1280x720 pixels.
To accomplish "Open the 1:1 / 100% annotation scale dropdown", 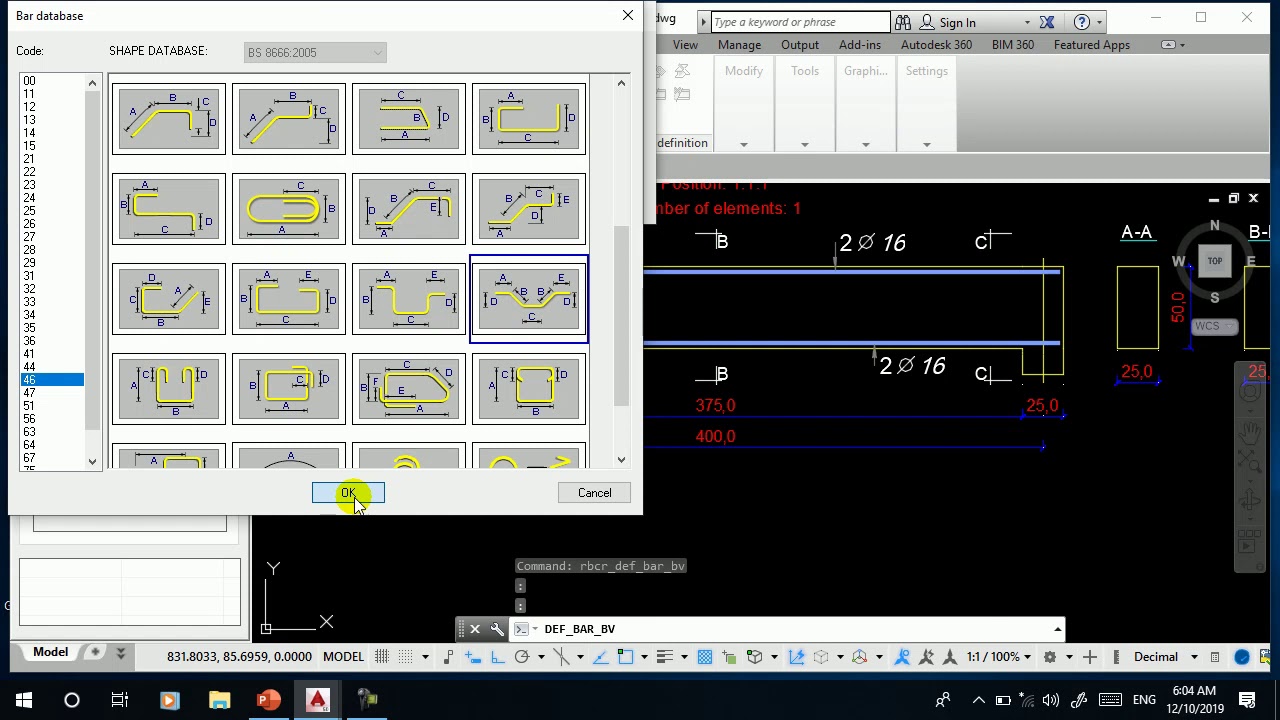I will [1000, 657].
